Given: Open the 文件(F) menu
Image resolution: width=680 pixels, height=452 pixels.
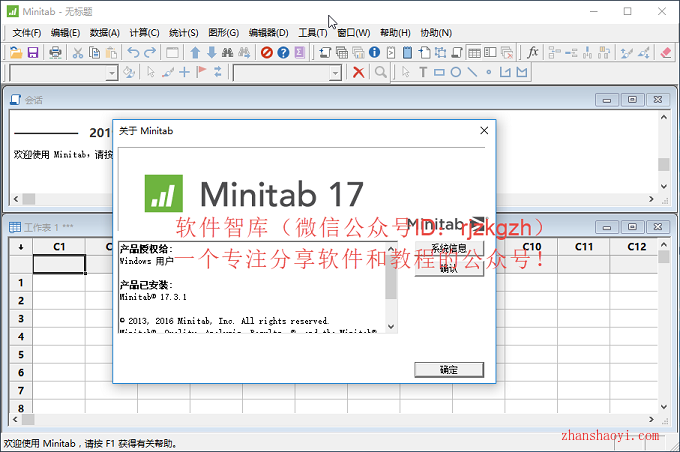Looking at the screenshot, I should click(26, 33).
